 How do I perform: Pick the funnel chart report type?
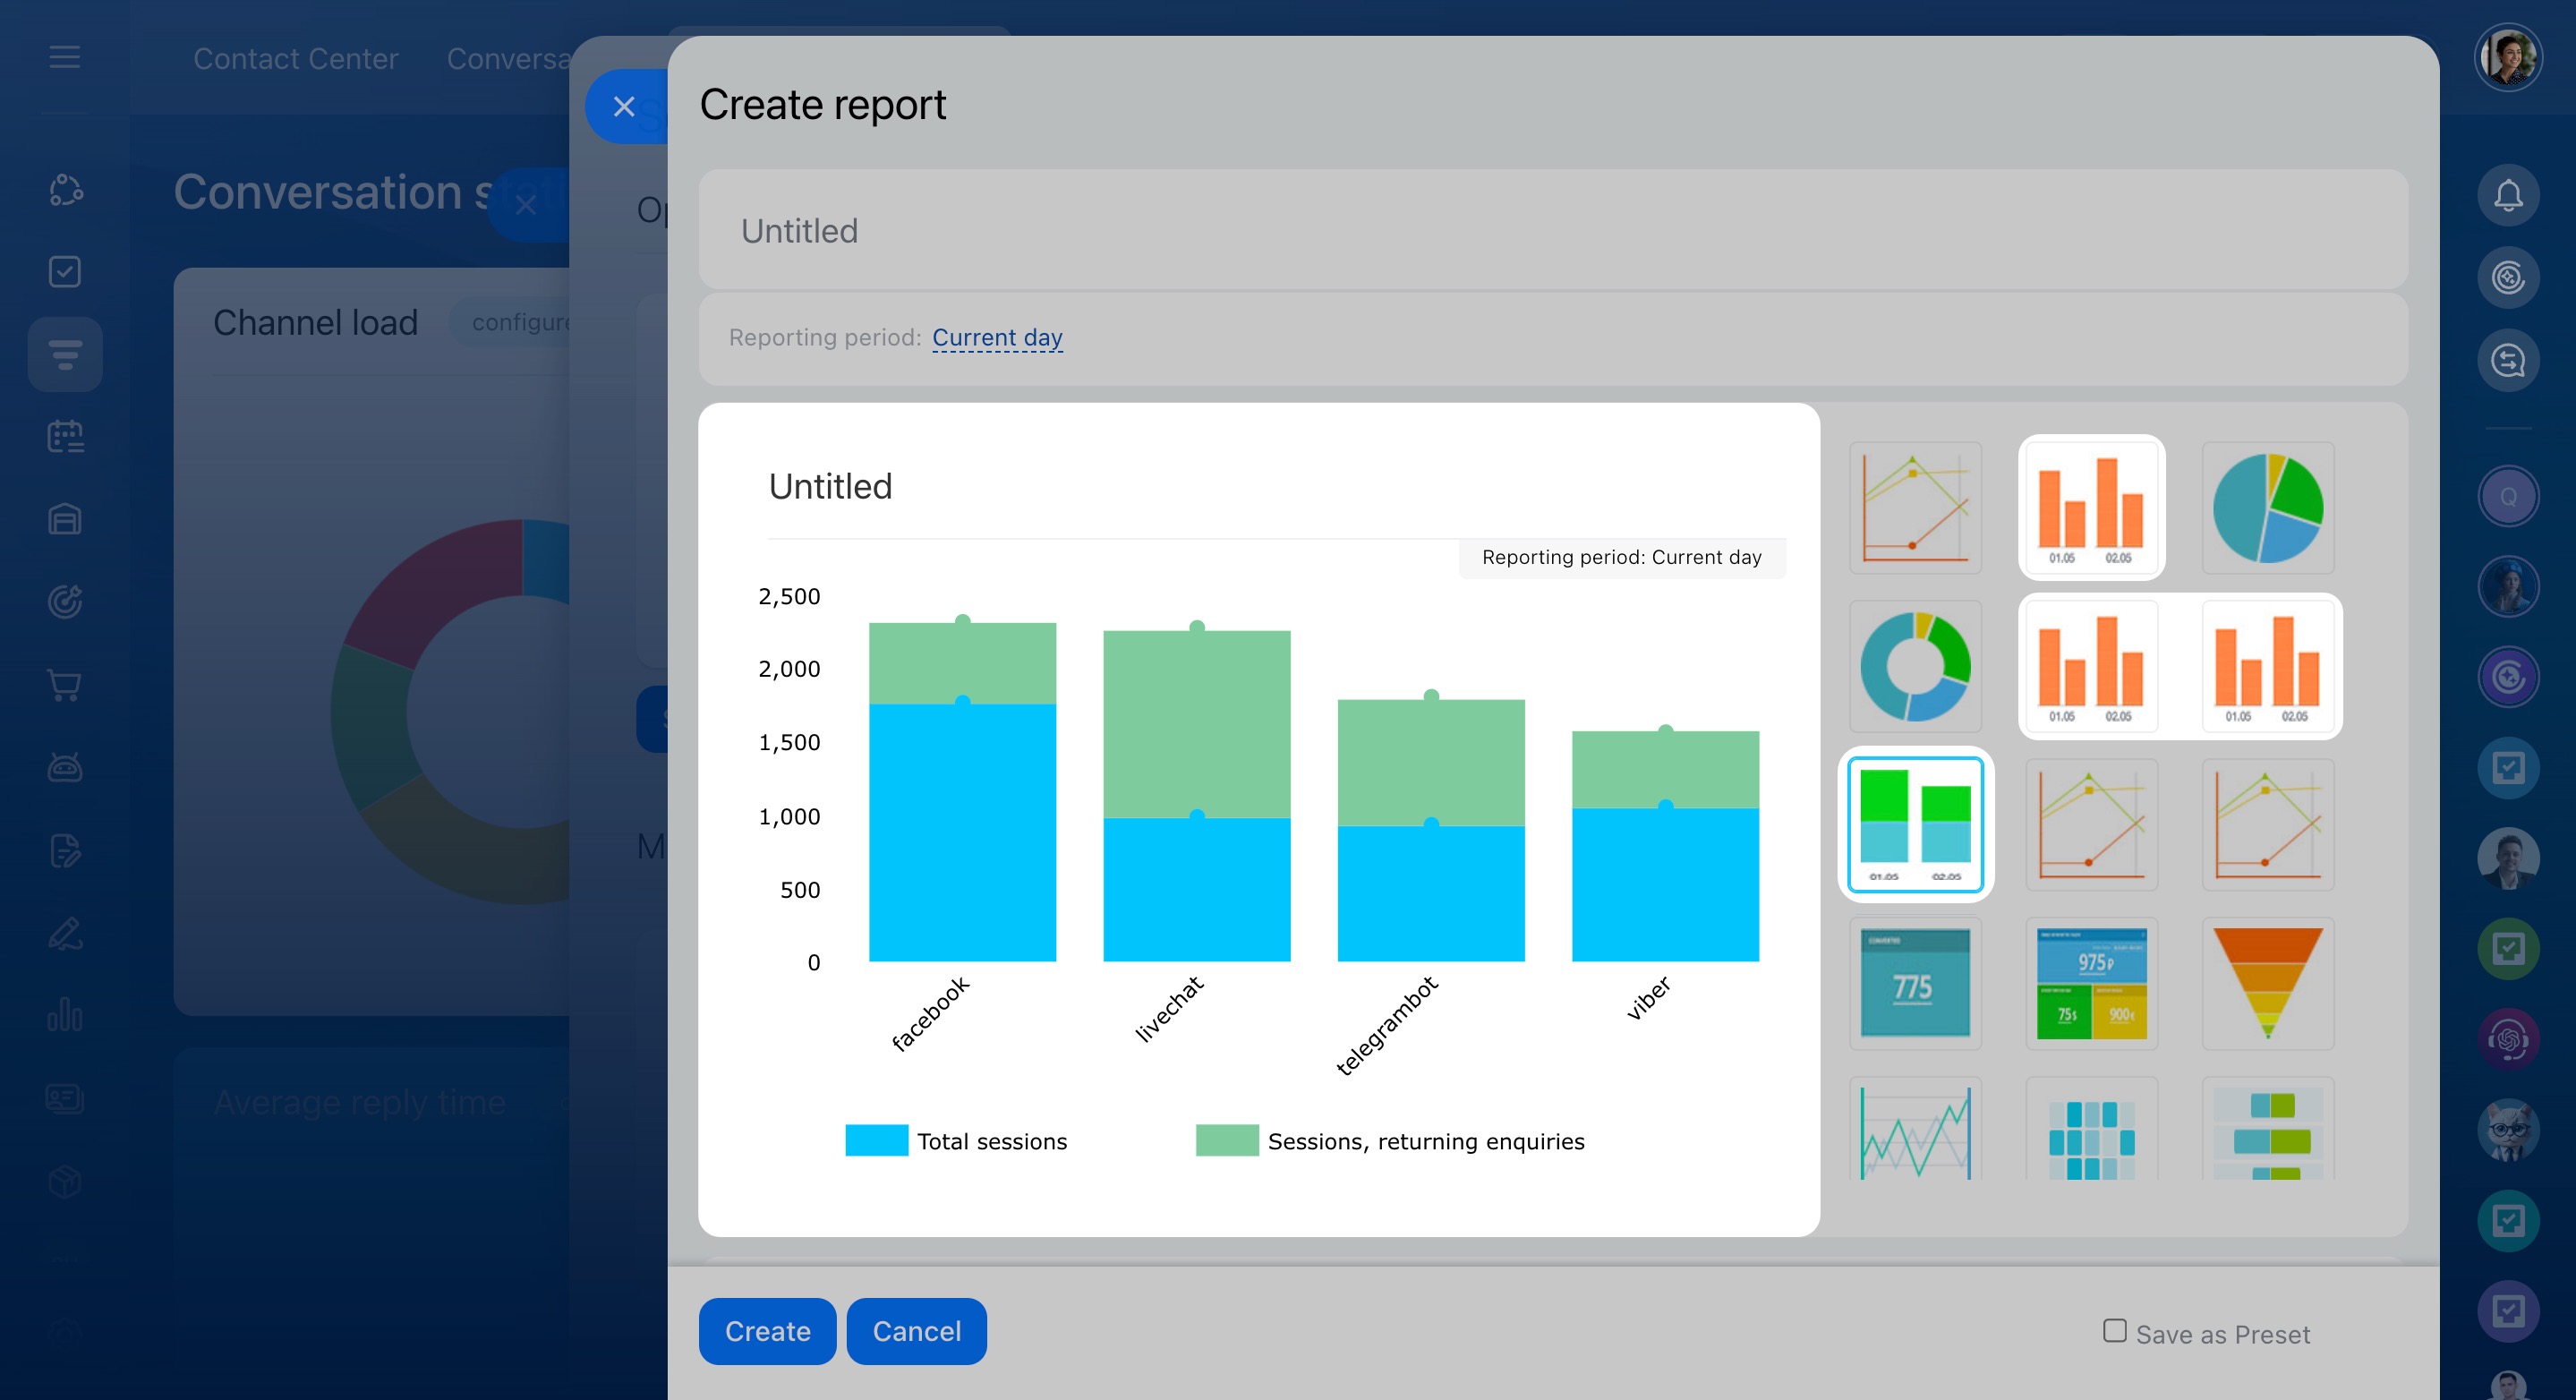pos(2267,983)
